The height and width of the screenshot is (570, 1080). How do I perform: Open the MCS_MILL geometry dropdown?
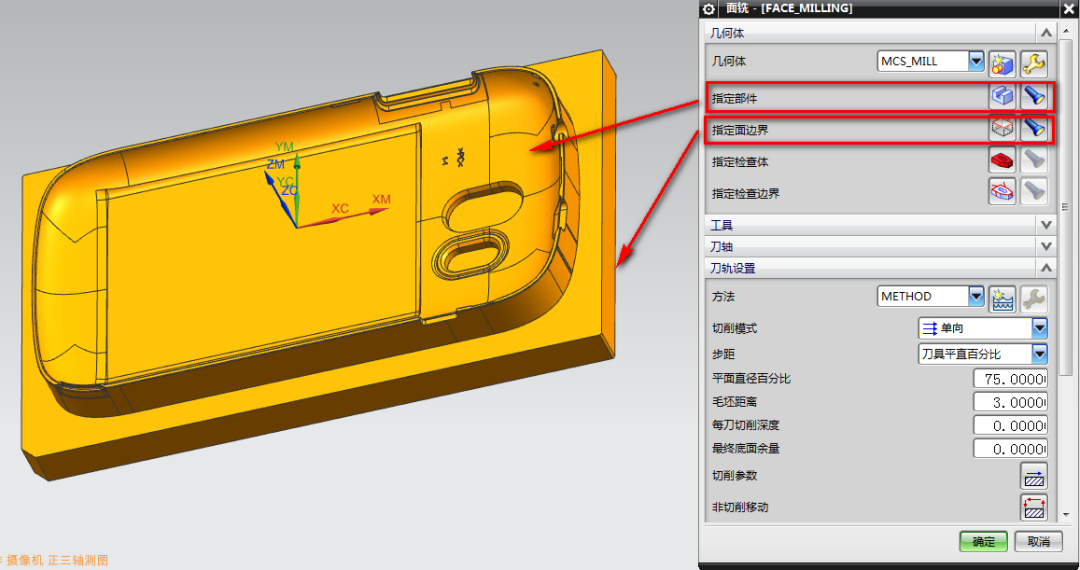pos(976,62)
